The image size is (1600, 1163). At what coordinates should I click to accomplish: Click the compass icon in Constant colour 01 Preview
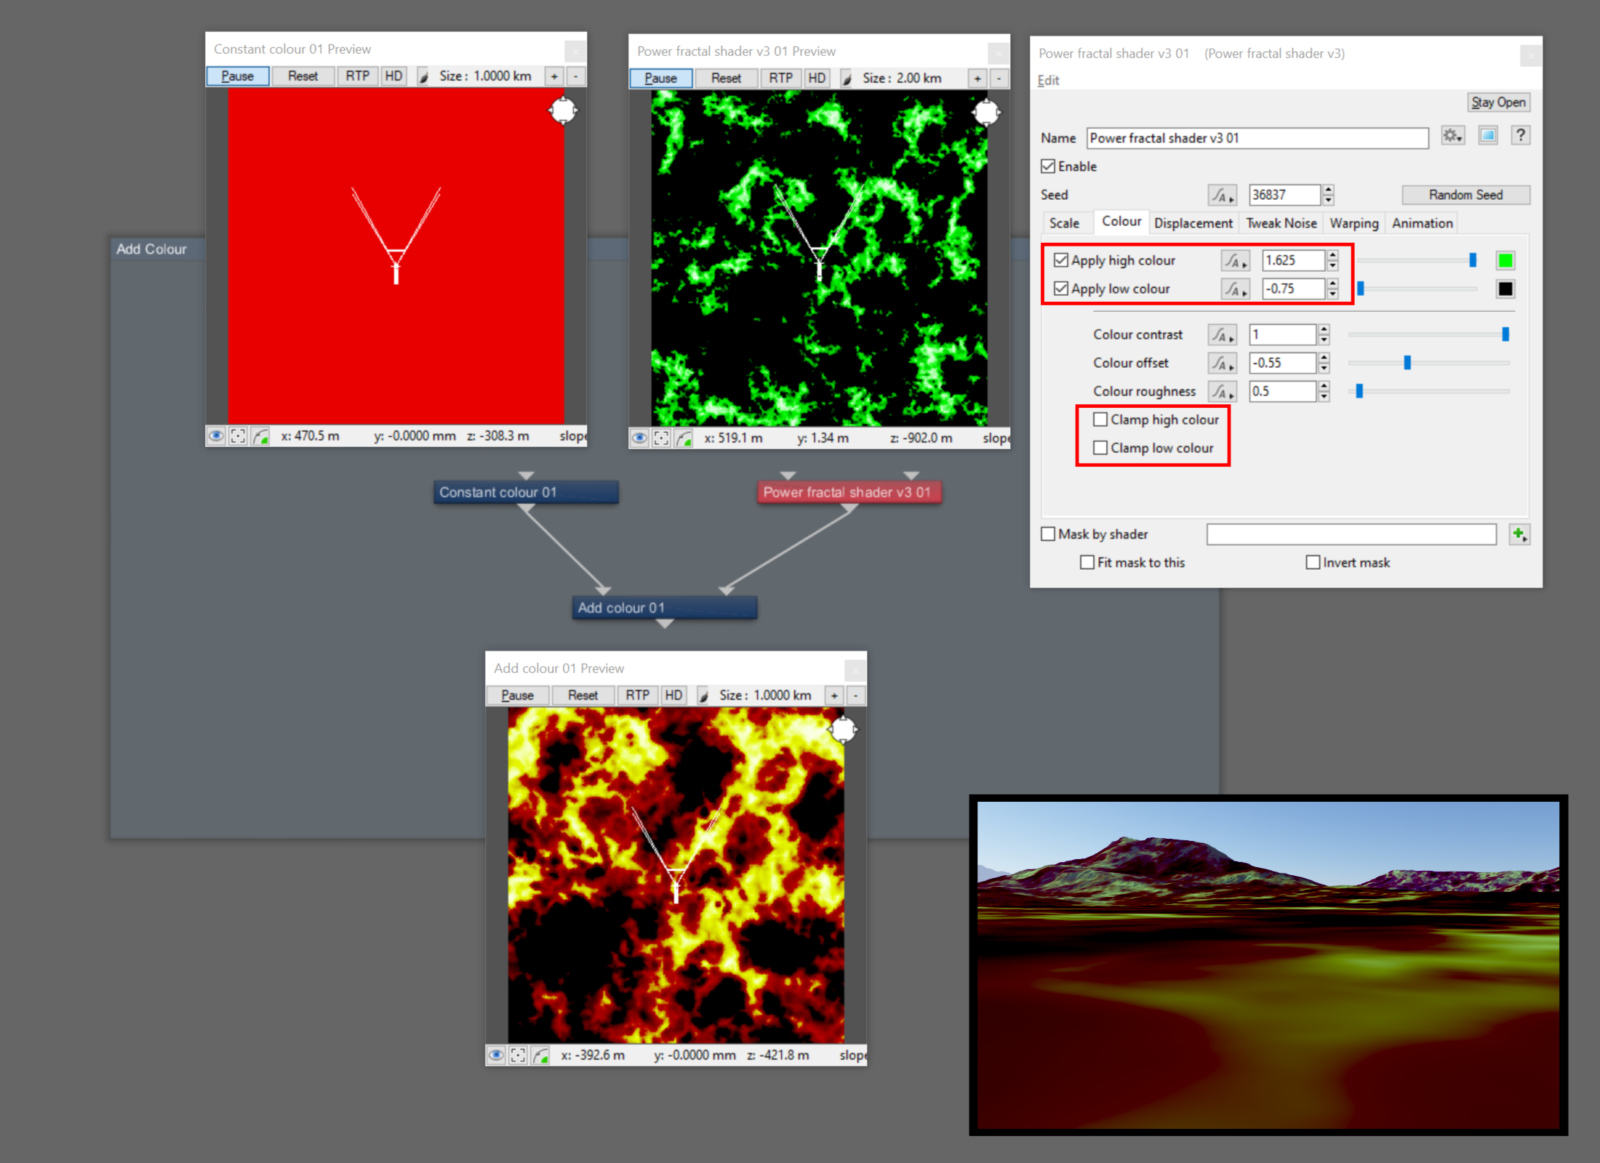point(563,110)
